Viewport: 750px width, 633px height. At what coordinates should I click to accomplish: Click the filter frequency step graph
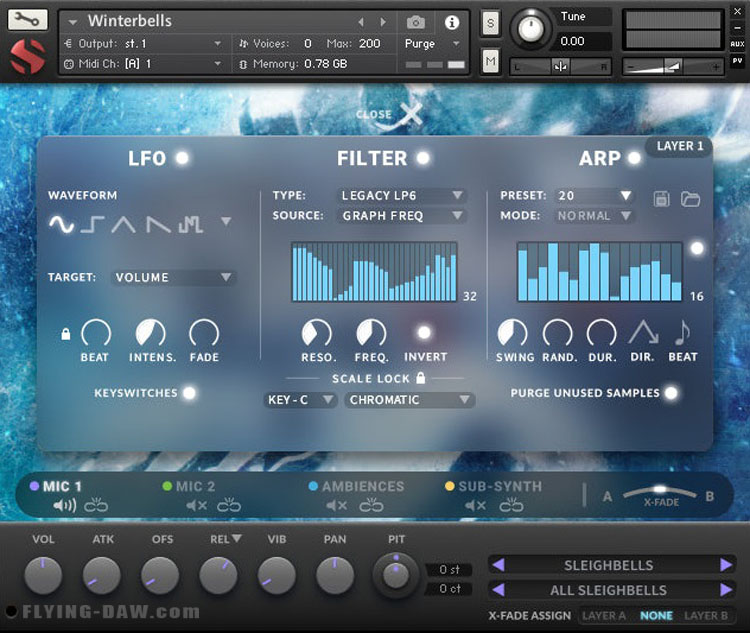[374, 272]
